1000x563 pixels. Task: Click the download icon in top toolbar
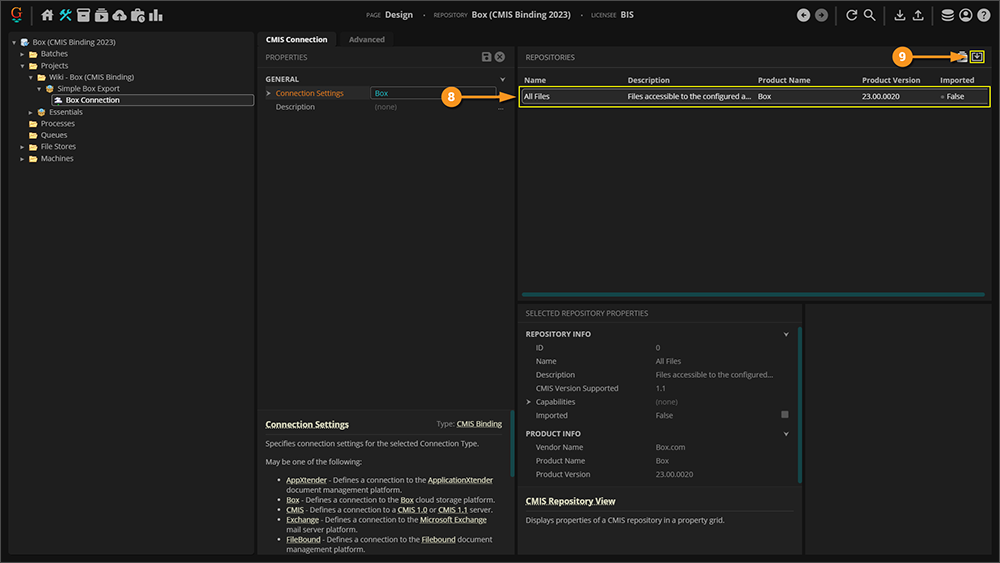tap(899, 15)
